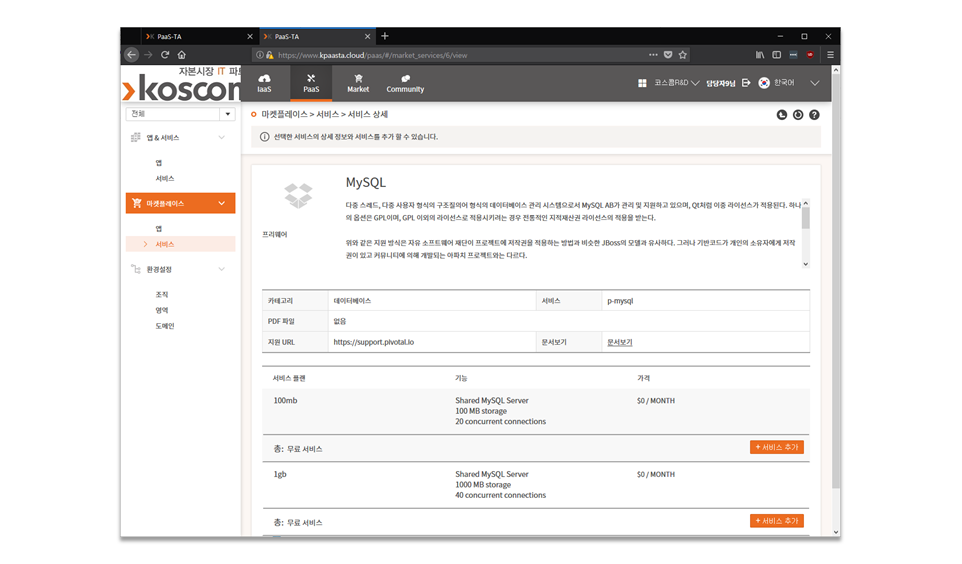Click the 마켓플레이스 cart icon

point(136,203)
